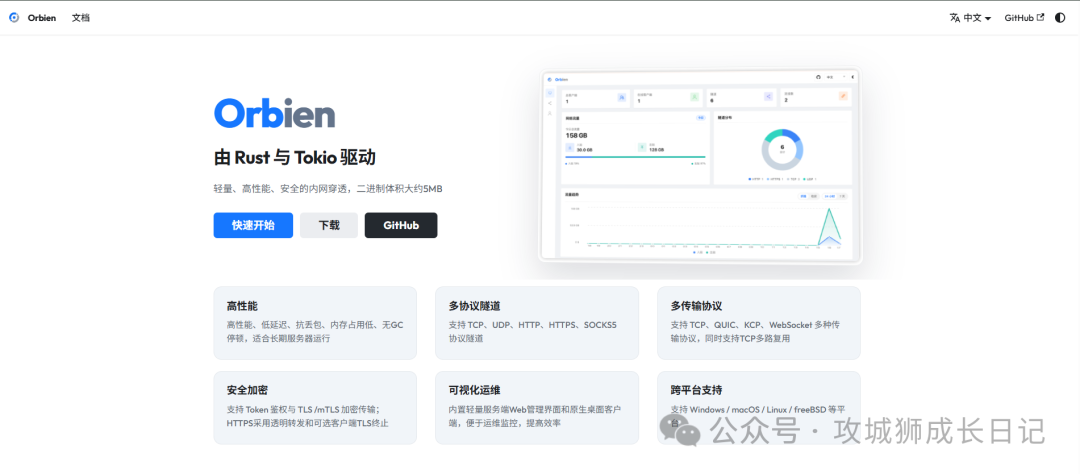
Task: Open the 文档 documentation menu item
Action: [x=81, y=18]
